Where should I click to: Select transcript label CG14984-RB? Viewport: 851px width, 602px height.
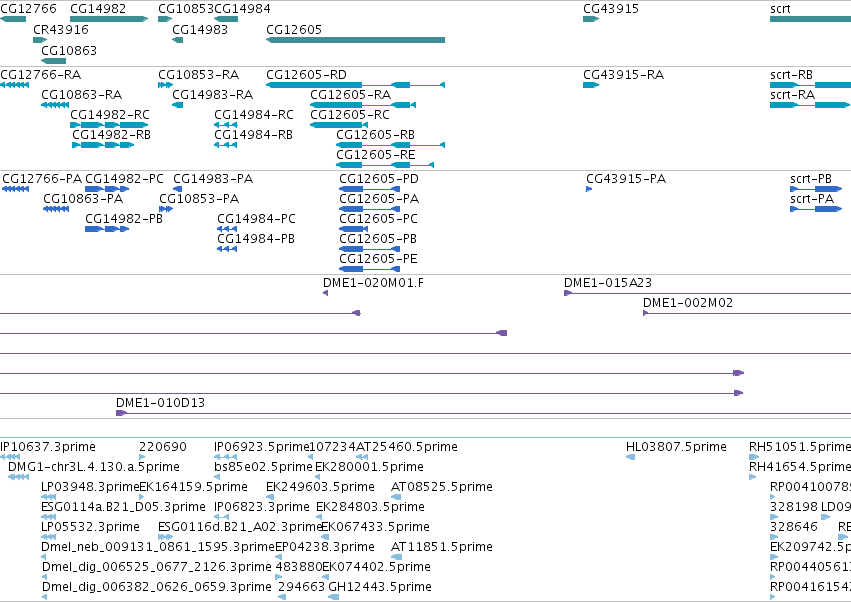tap(253, 135)
